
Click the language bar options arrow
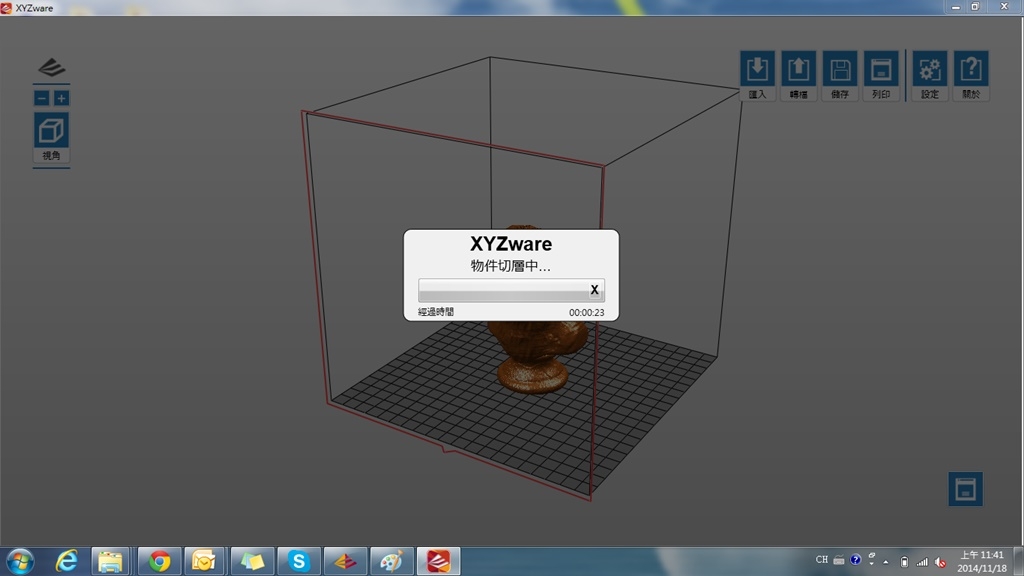tap(872, 563)
